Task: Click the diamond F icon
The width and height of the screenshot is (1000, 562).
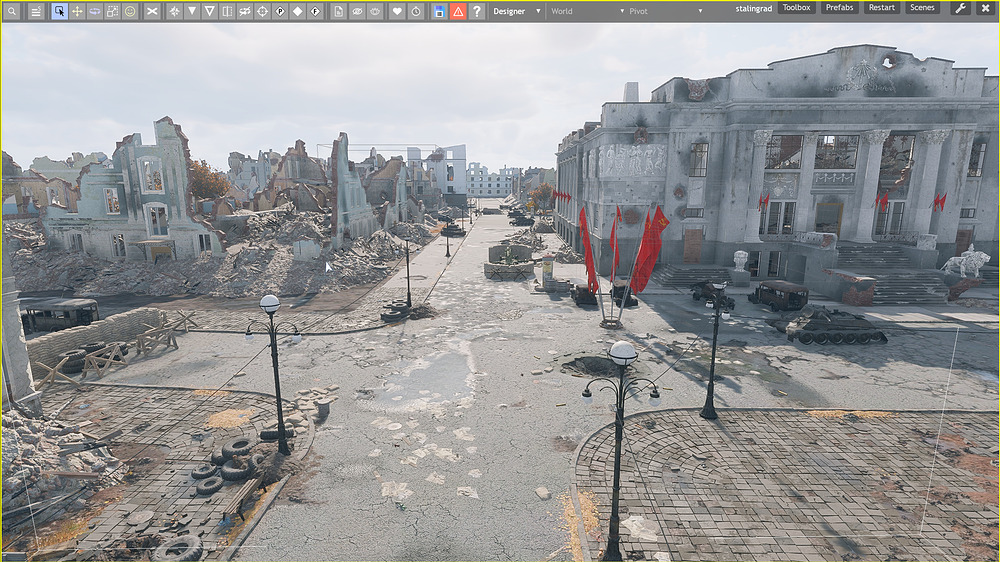Action: (x=315, y=11)
